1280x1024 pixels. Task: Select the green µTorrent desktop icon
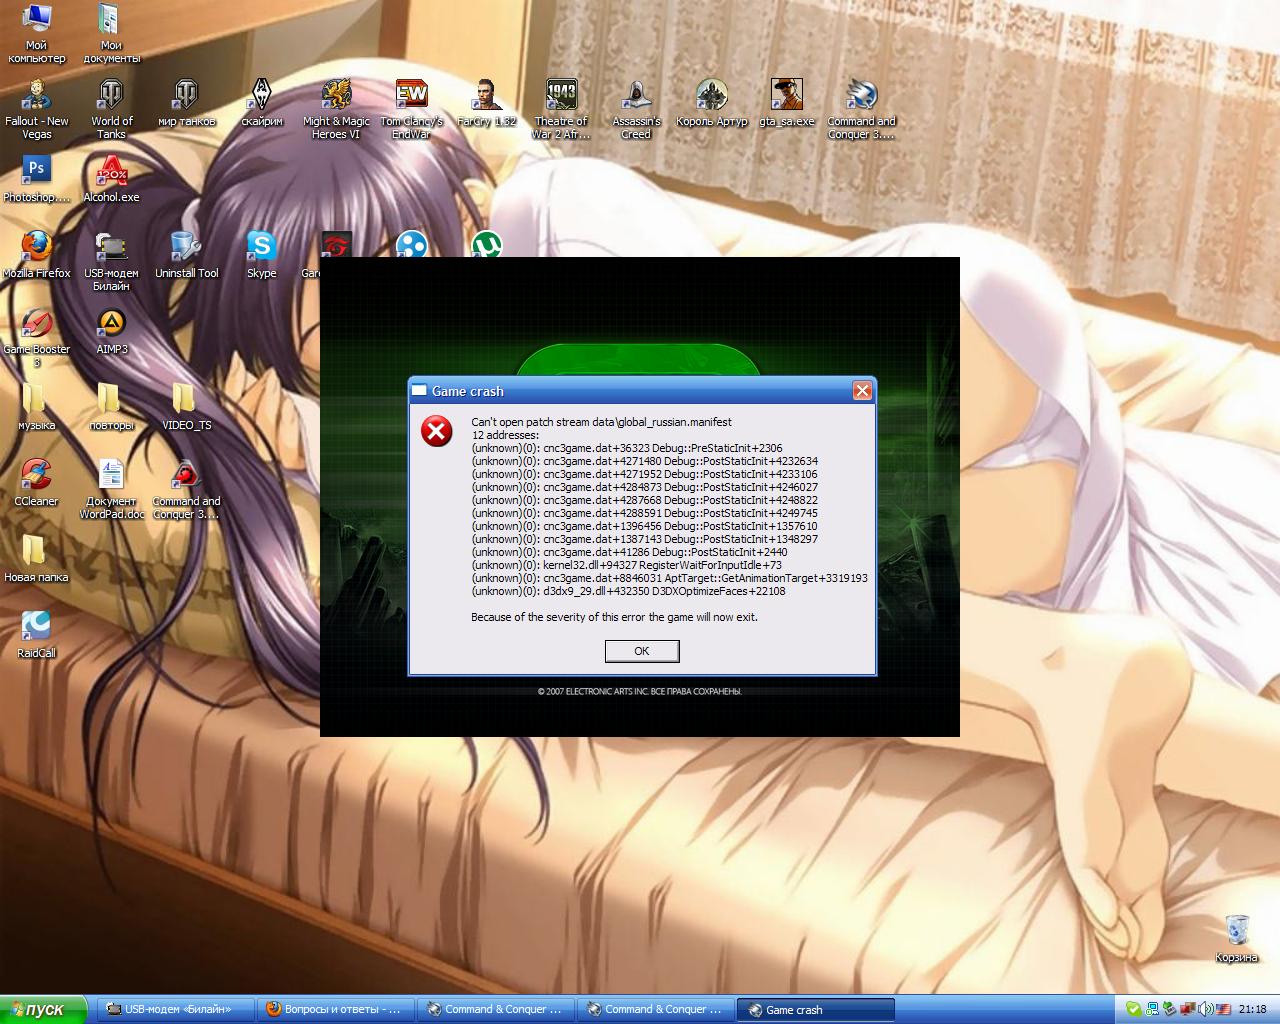pyautogui.click(x=486, y=244)
